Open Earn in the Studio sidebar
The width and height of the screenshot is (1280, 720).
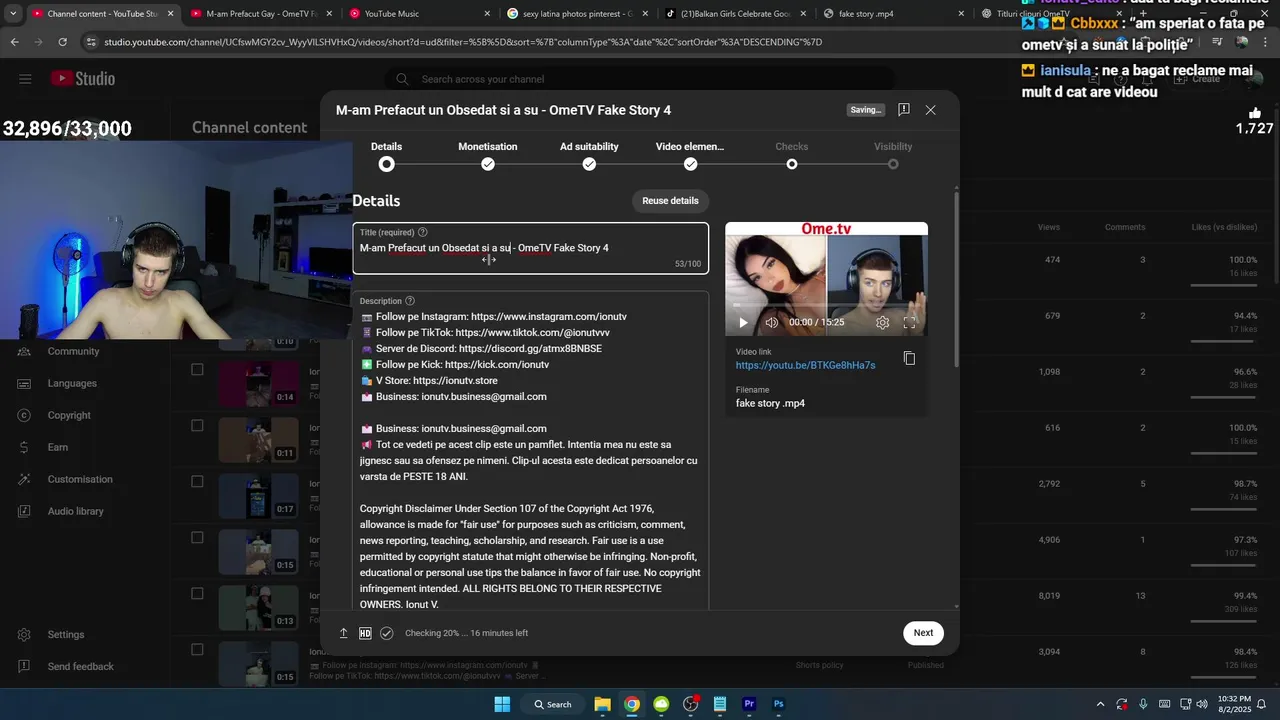[58, 447]
